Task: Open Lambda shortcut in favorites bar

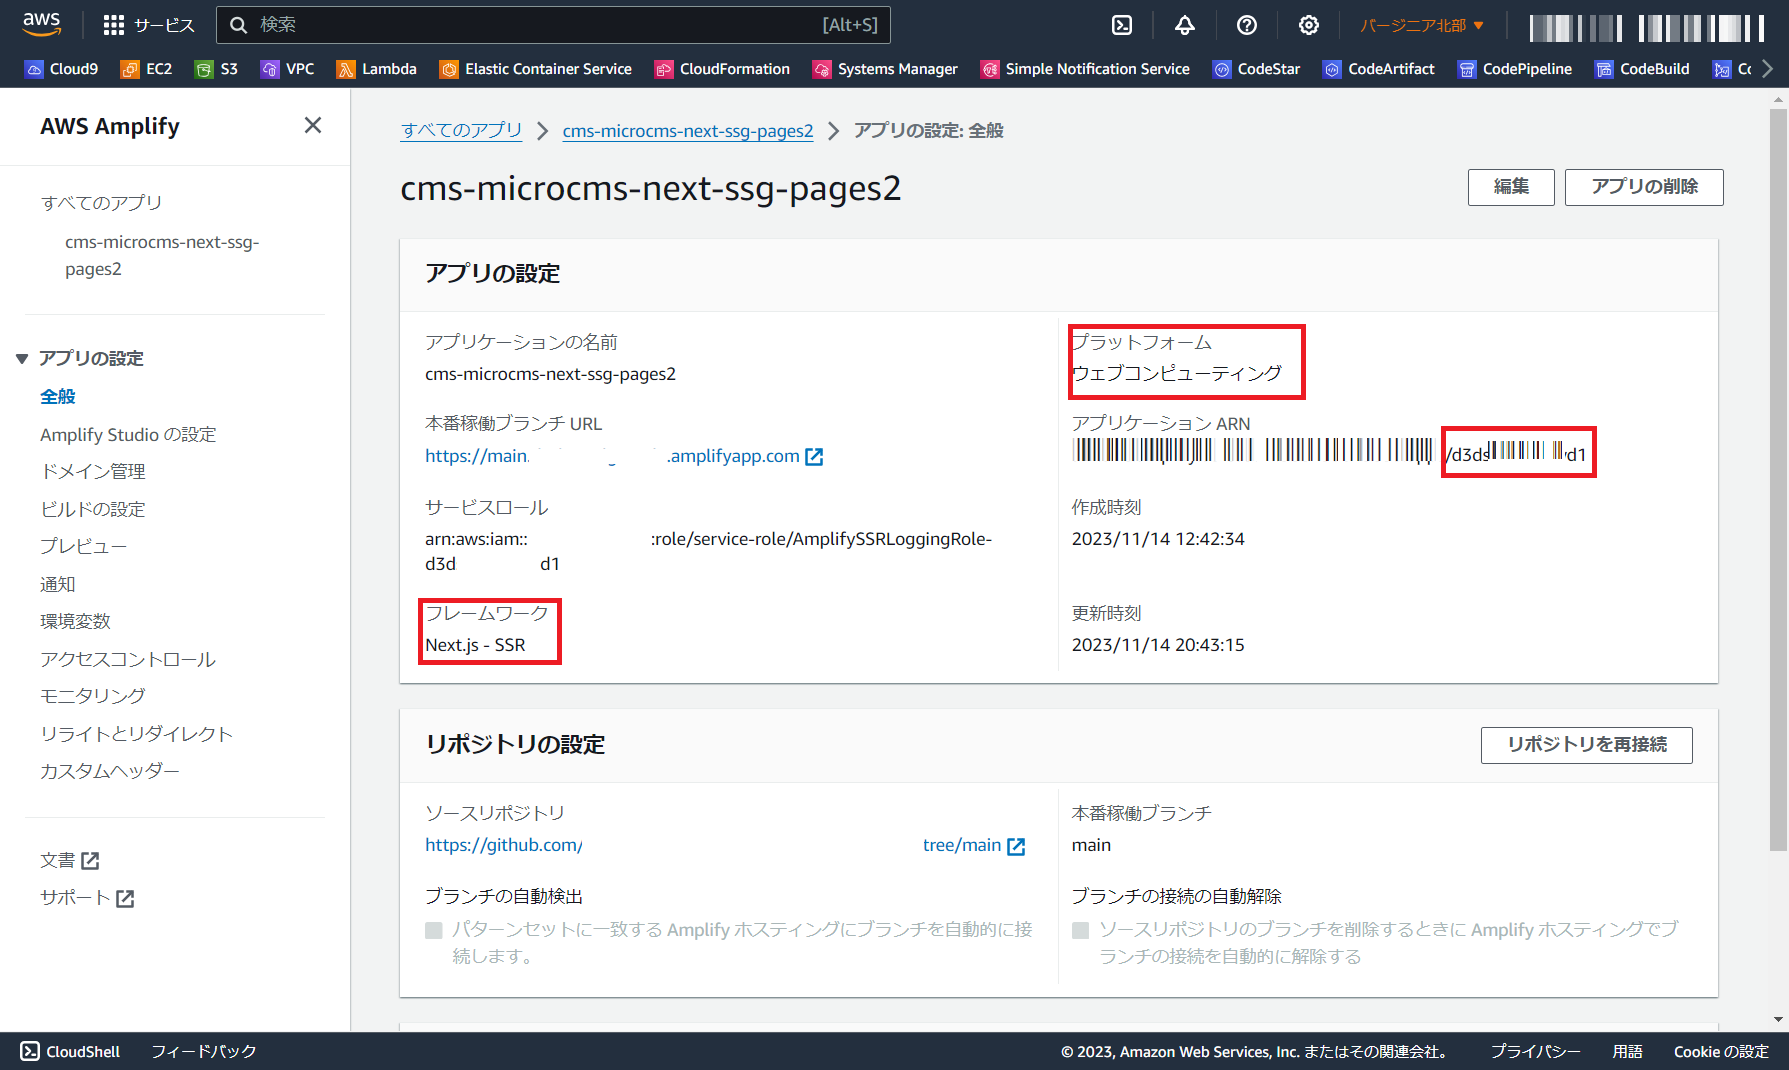Action: [x=376, y=69]
